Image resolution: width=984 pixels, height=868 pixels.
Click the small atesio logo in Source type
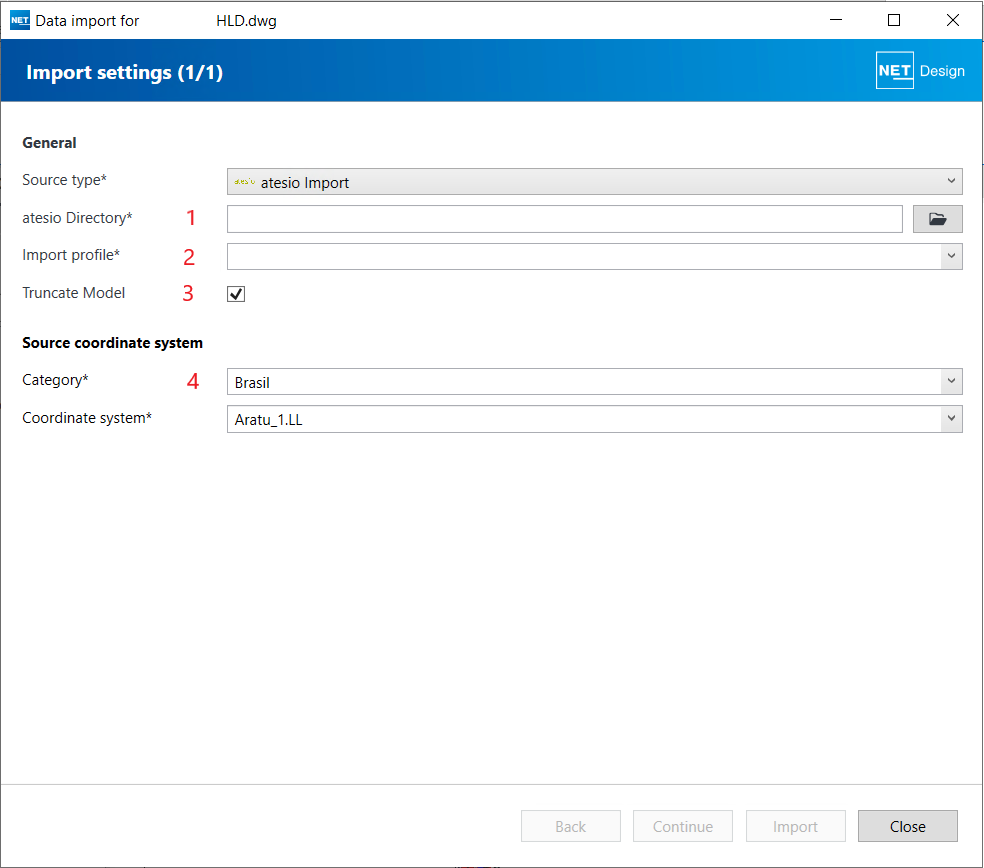point(244,182)
